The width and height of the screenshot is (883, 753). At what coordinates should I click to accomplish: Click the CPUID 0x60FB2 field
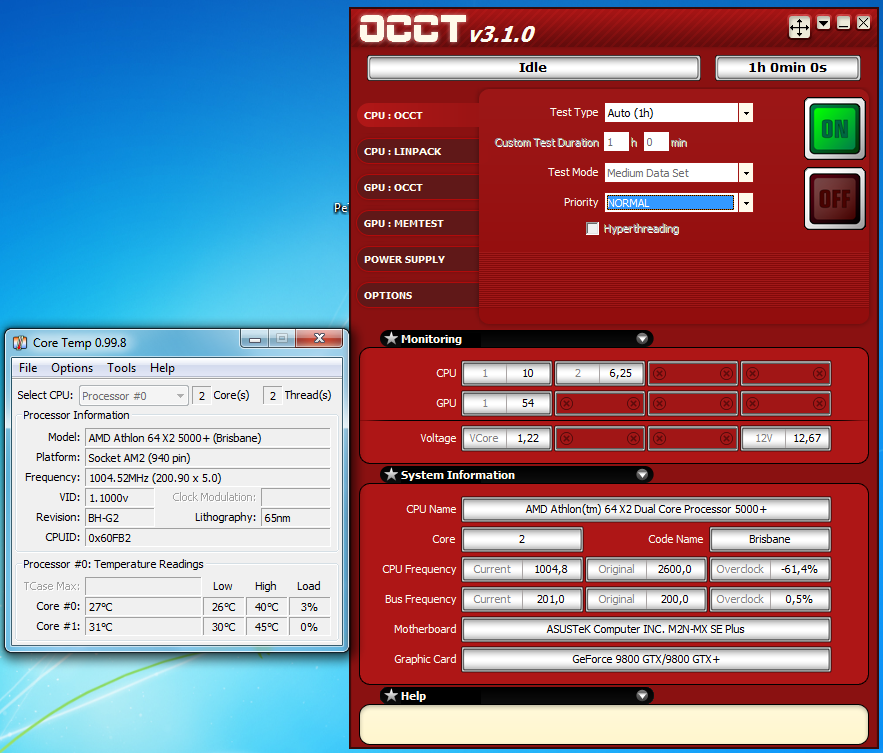click(x=208, y=538)
